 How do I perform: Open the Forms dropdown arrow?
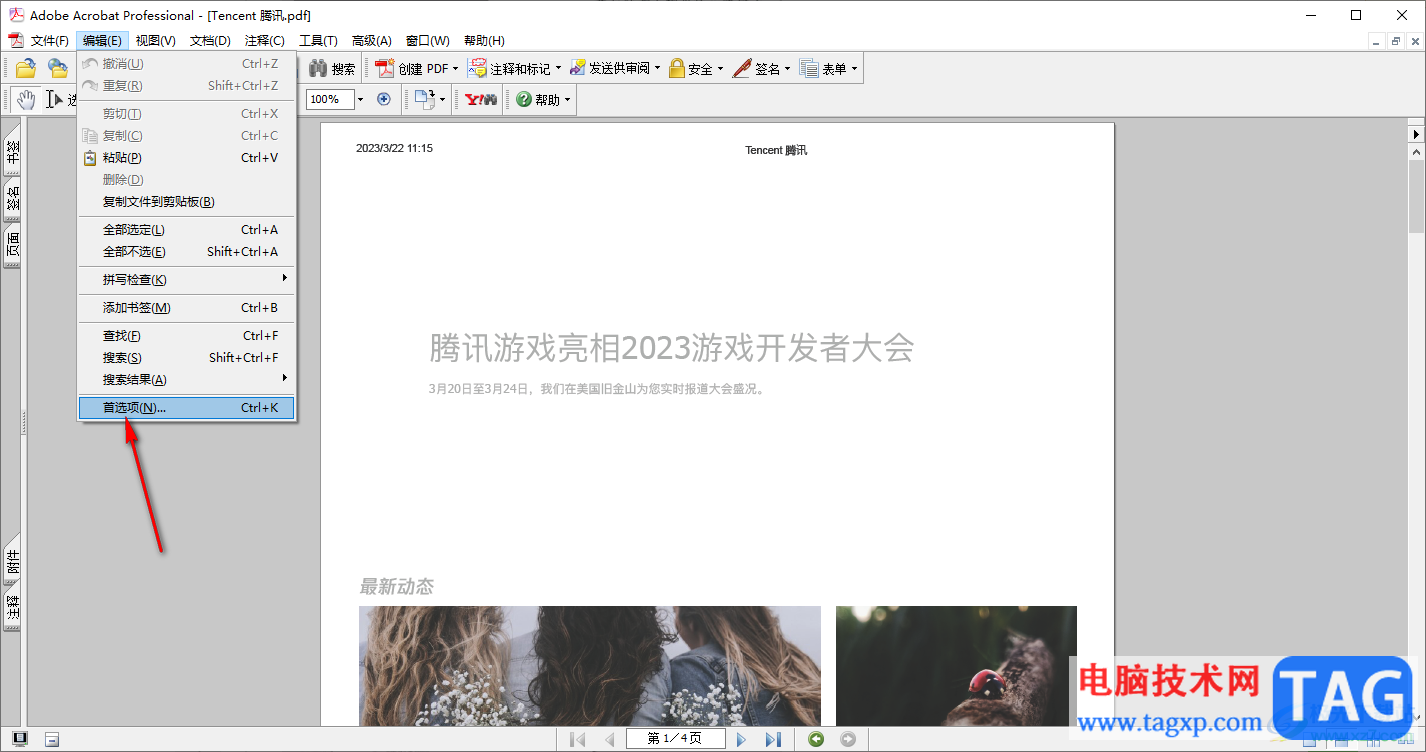(854, 69)
